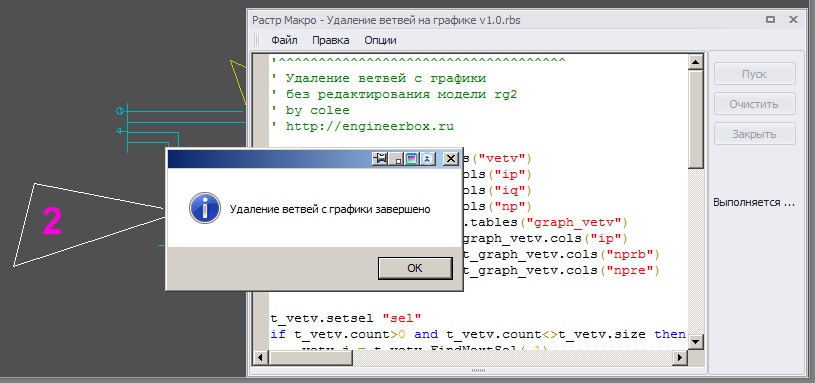Click the code editor scroll-down arrow

coord(695,341)
